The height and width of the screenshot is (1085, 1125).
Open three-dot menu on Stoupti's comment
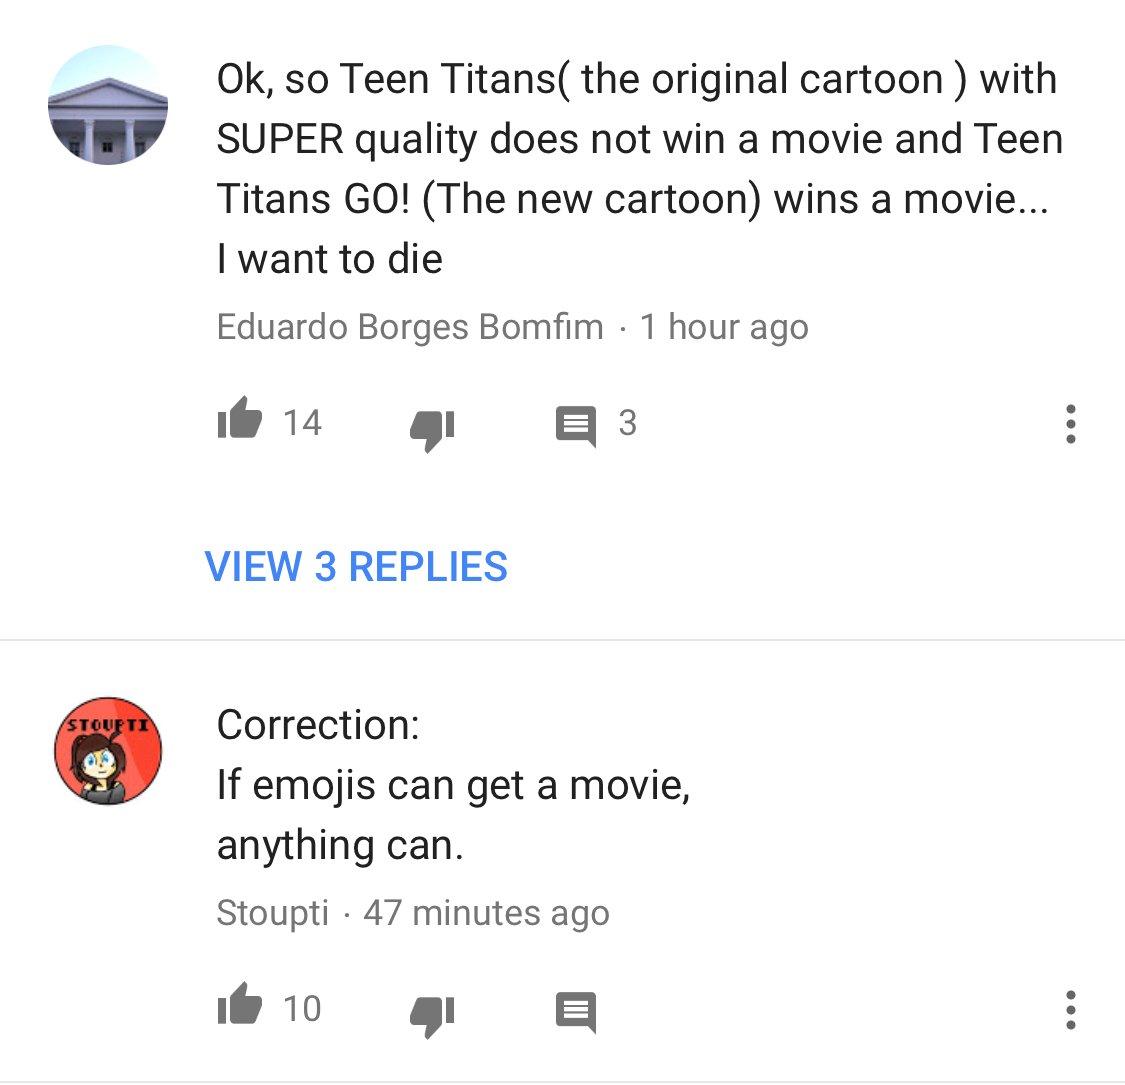click(1070, 1010)
